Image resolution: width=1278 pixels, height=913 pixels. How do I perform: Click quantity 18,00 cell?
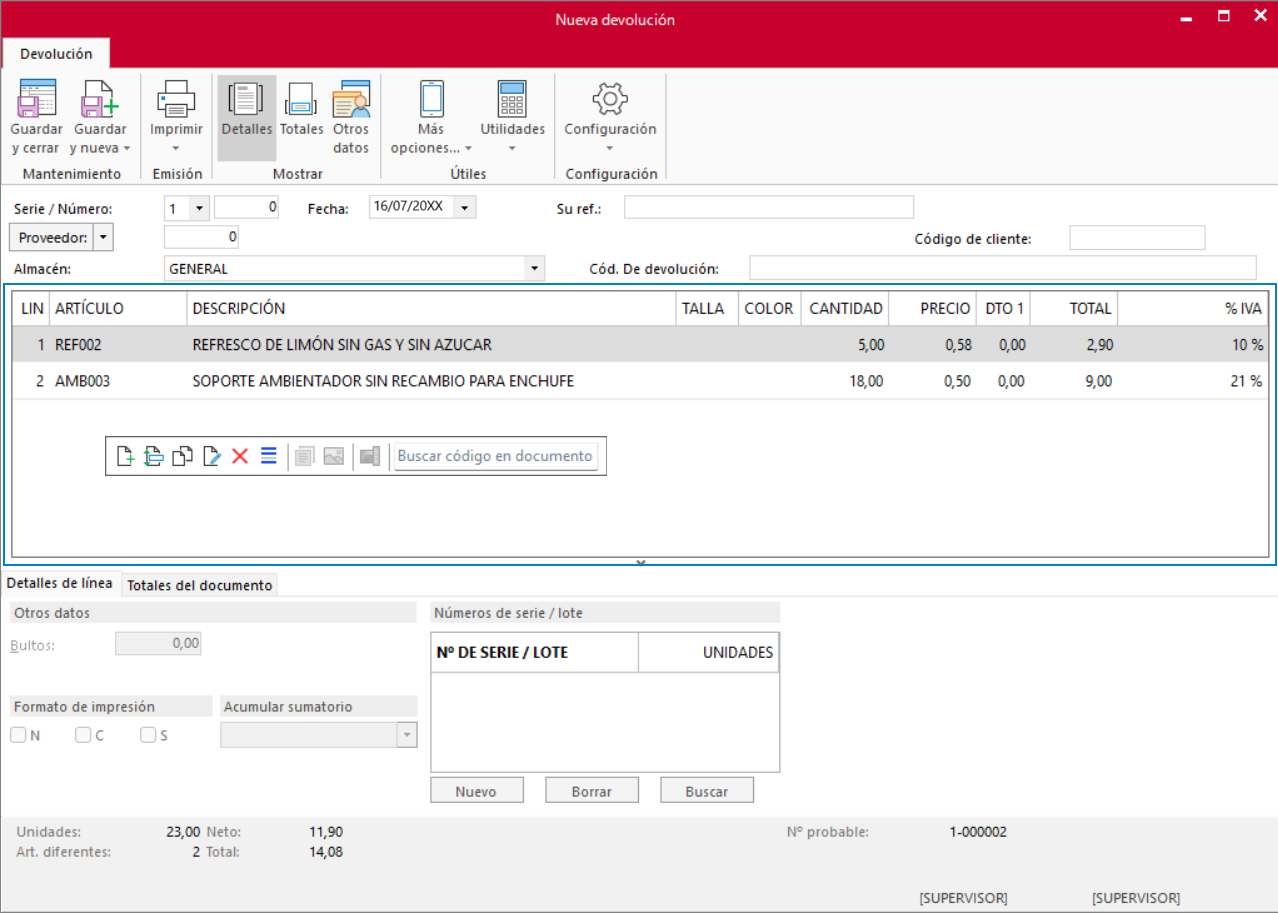[x=845, y=381]
